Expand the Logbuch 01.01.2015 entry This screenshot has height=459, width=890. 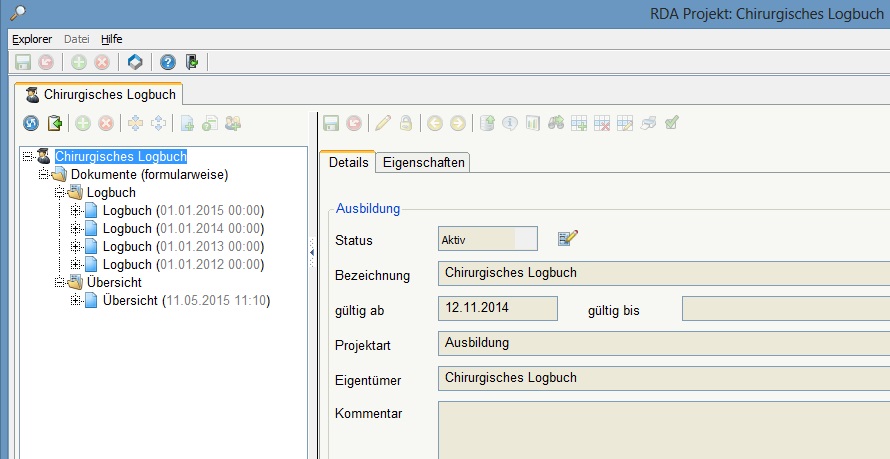pos(76,210)
